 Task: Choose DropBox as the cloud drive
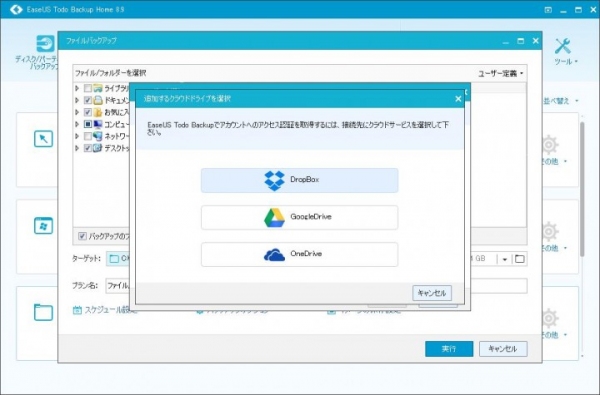pyautogui.click(x=299, y=180)
